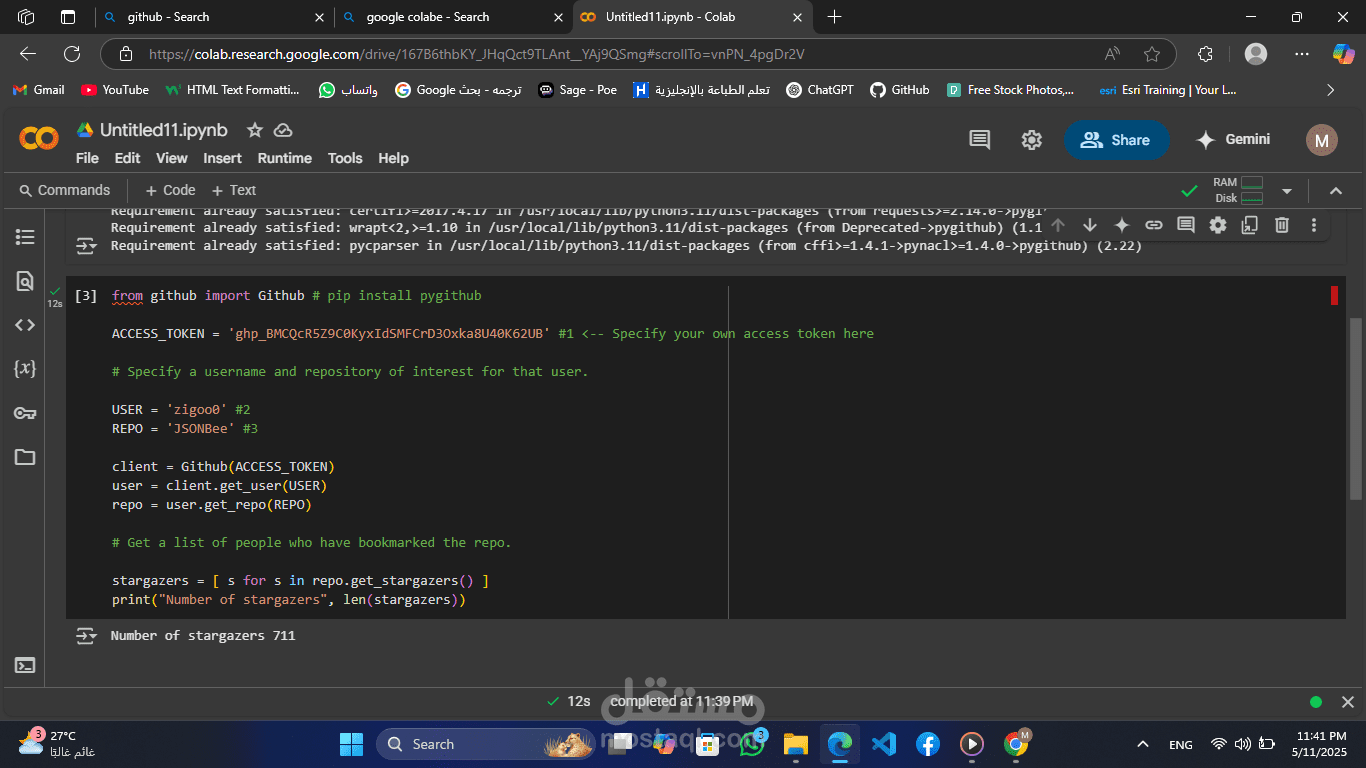Click the browser address bar URL
Viewport: 1366px width, 768px height.
476,54
